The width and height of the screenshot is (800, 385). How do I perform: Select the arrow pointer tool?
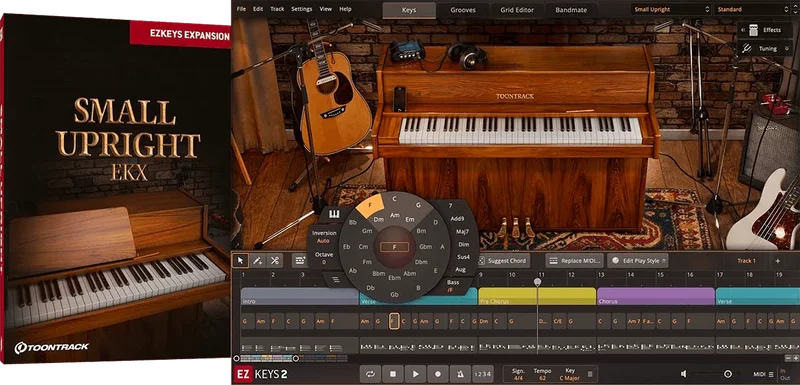pyautogui.click(x=241, y=261)
